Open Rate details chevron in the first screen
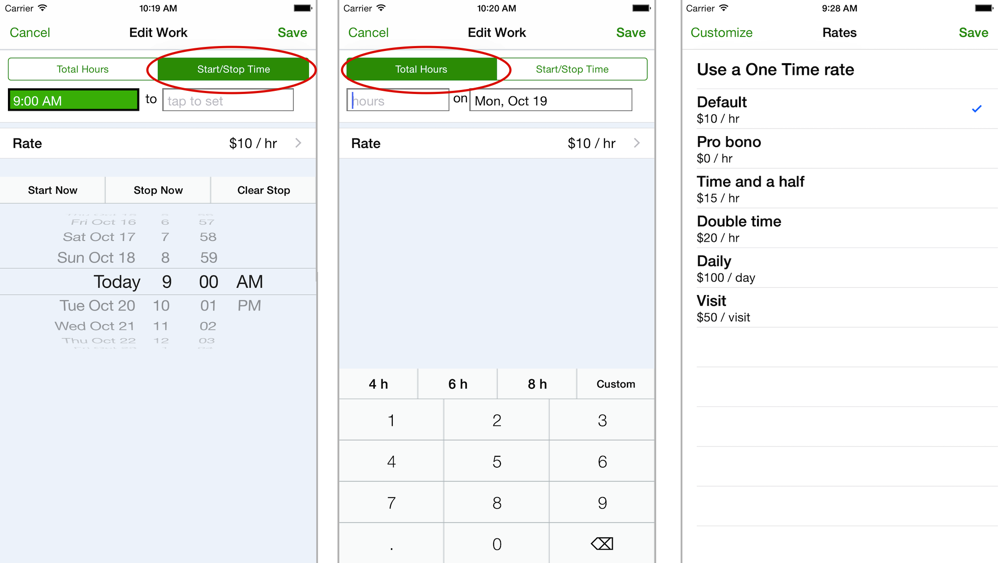This screenshot has height=563, width=1000. pos(298,143)
